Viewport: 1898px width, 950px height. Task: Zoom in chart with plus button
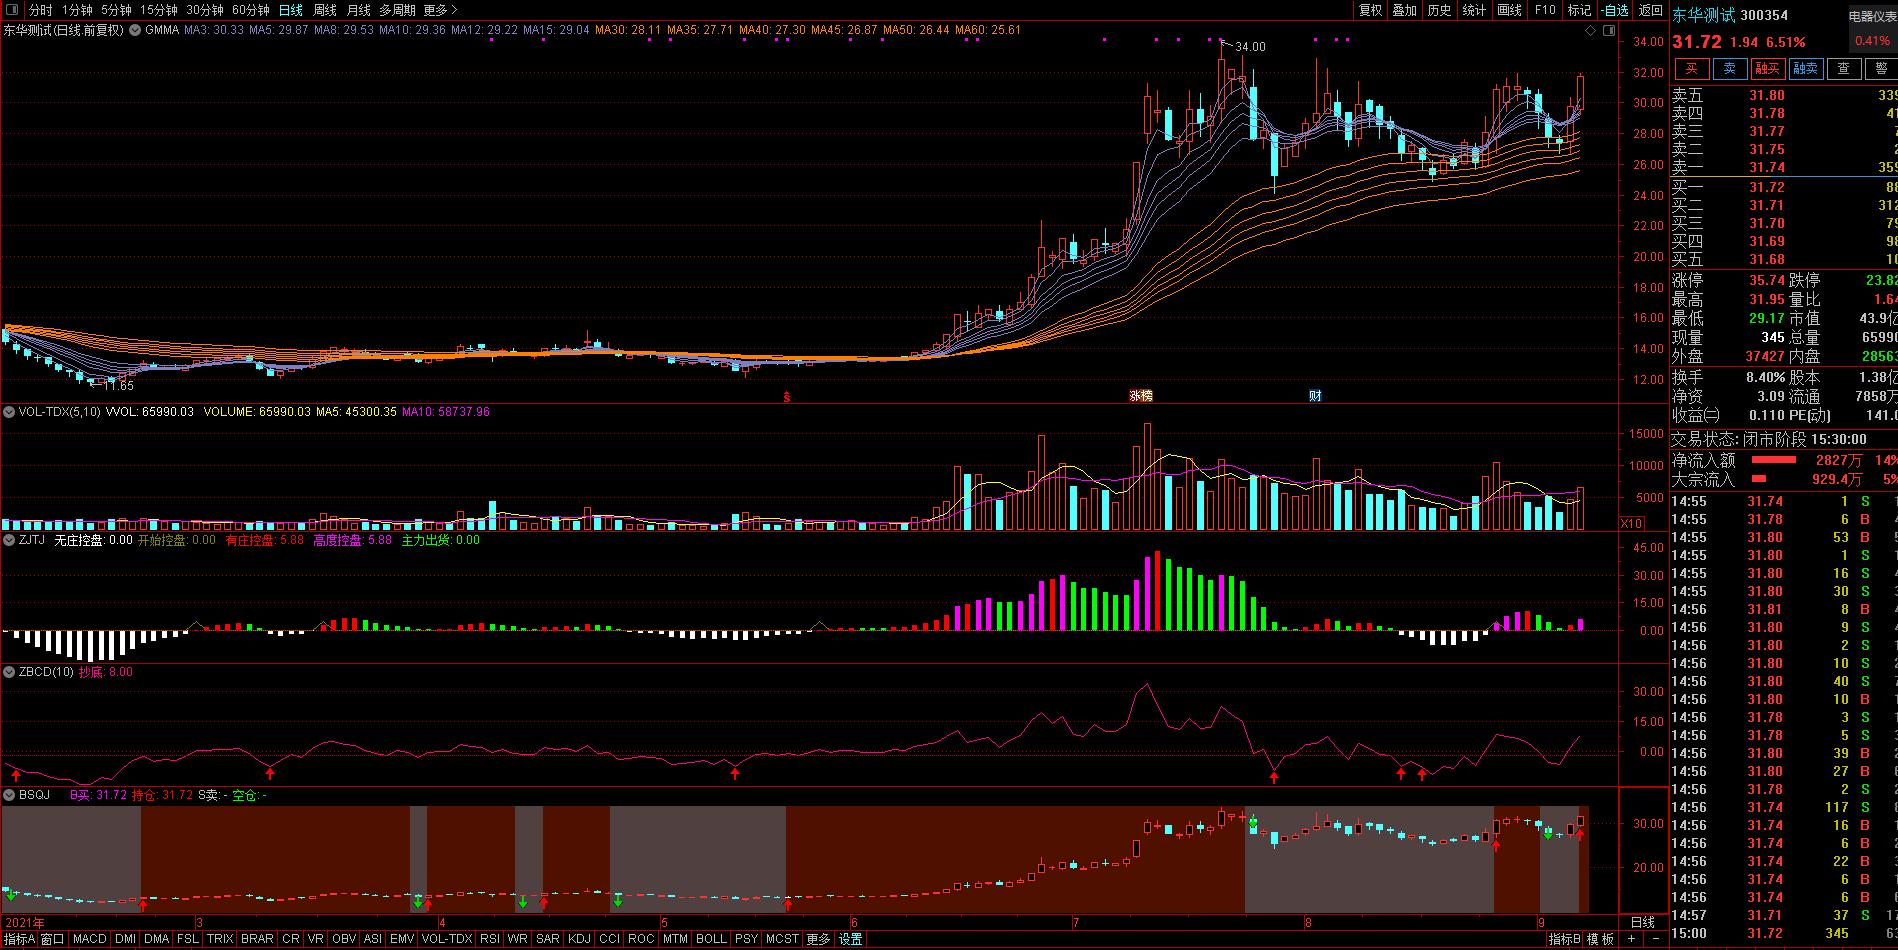coord(1631,939)
